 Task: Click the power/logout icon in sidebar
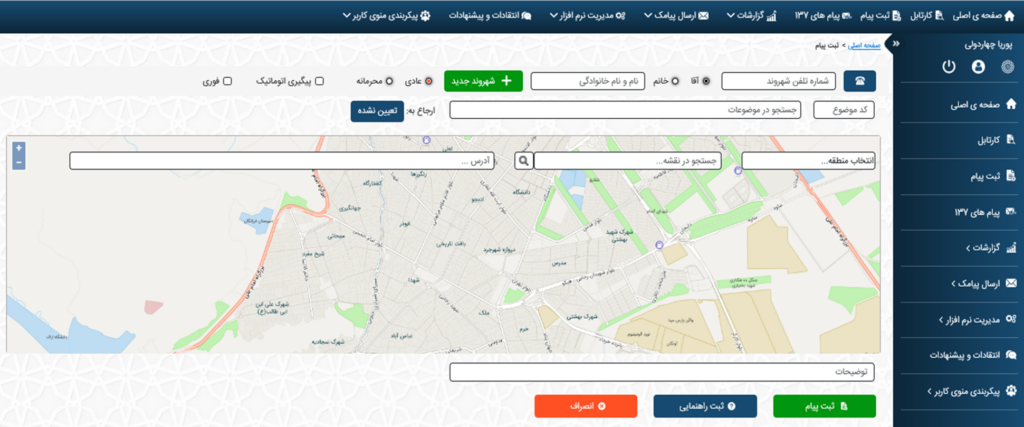949,67
